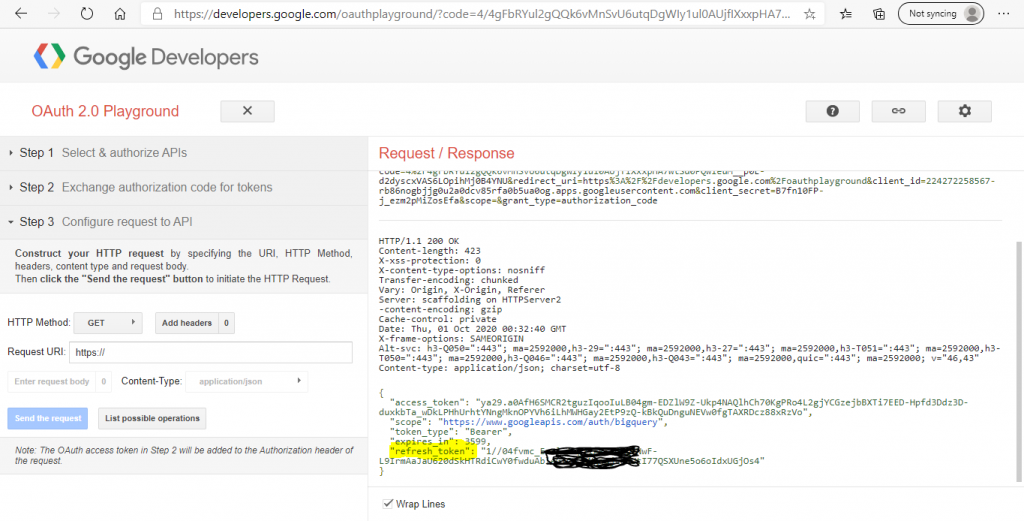
Task: Open the HTTP Method GET dropdown
Action: click(x=108, y=323)
